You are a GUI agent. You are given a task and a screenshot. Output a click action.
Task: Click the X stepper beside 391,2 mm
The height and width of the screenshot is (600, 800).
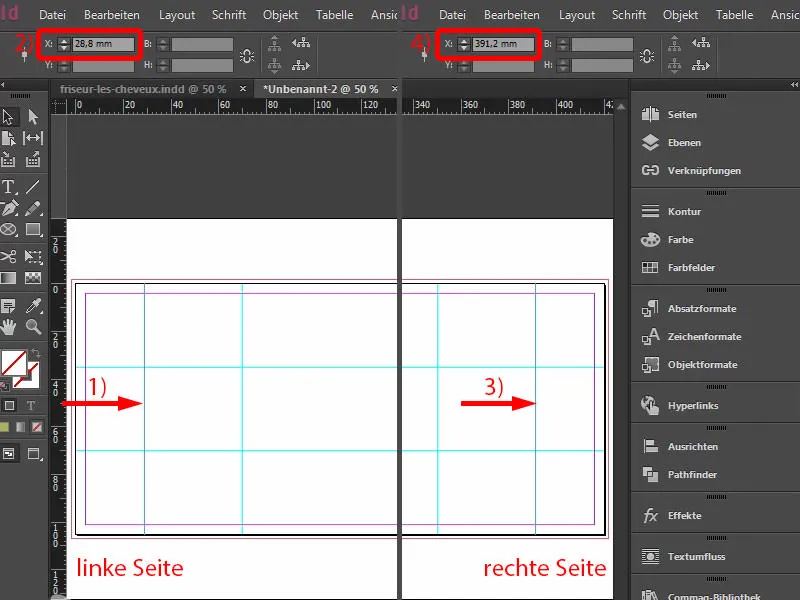tap(464, 44)
